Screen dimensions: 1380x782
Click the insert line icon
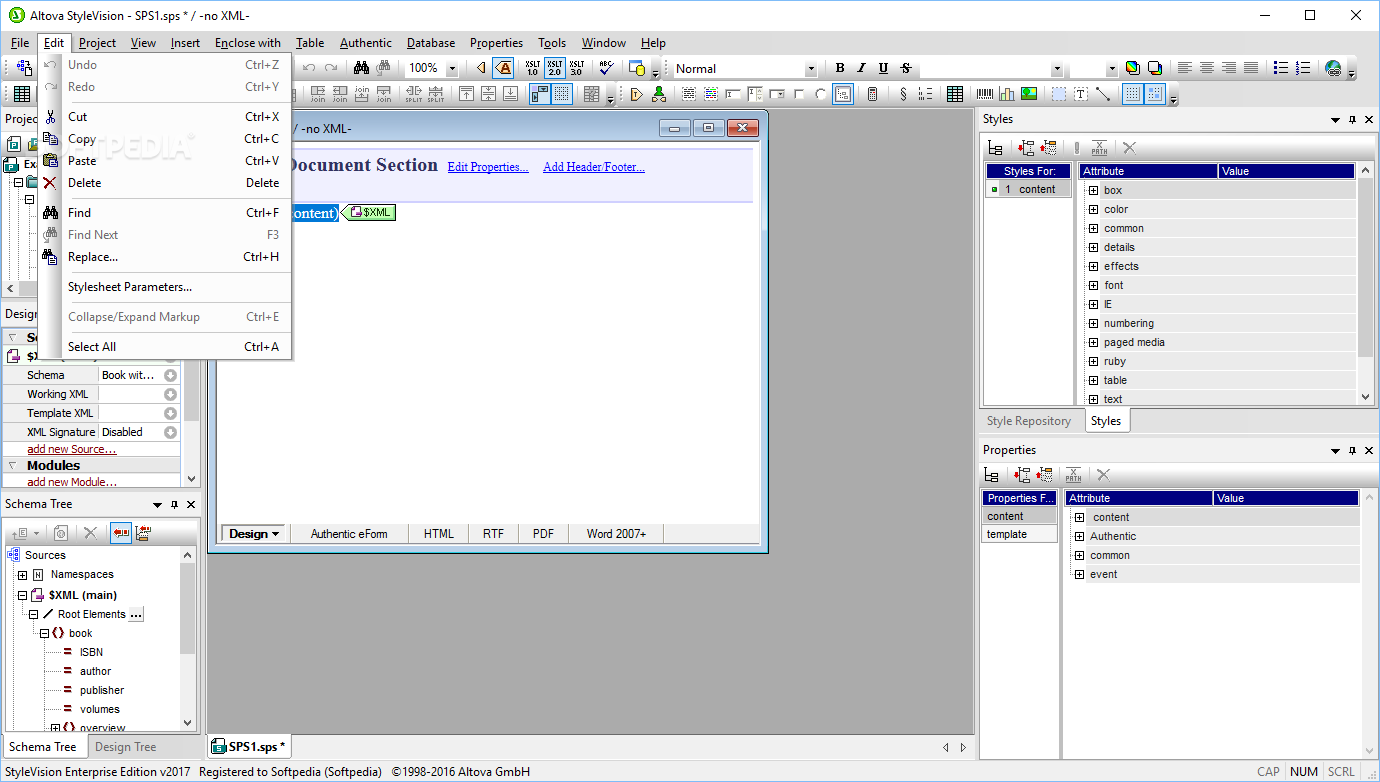tap(1103, 94)
